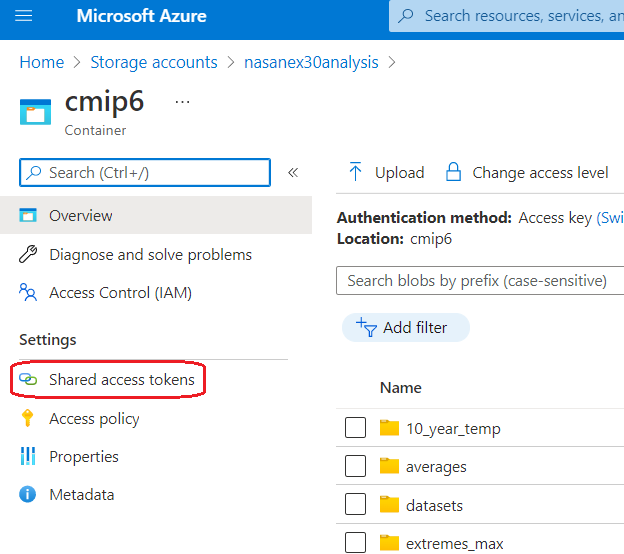
Task: Click the bars icon for Properties
Action: 28,456
